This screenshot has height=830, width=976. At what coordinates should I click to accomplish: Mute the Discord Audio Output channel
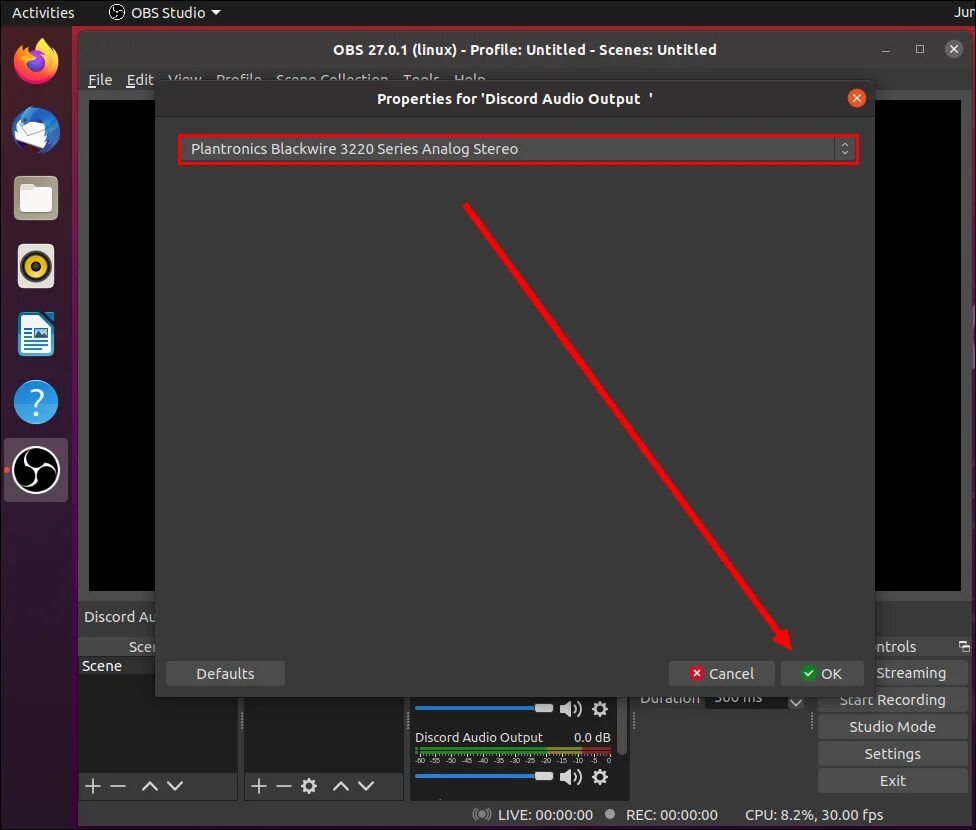point(570,776)
